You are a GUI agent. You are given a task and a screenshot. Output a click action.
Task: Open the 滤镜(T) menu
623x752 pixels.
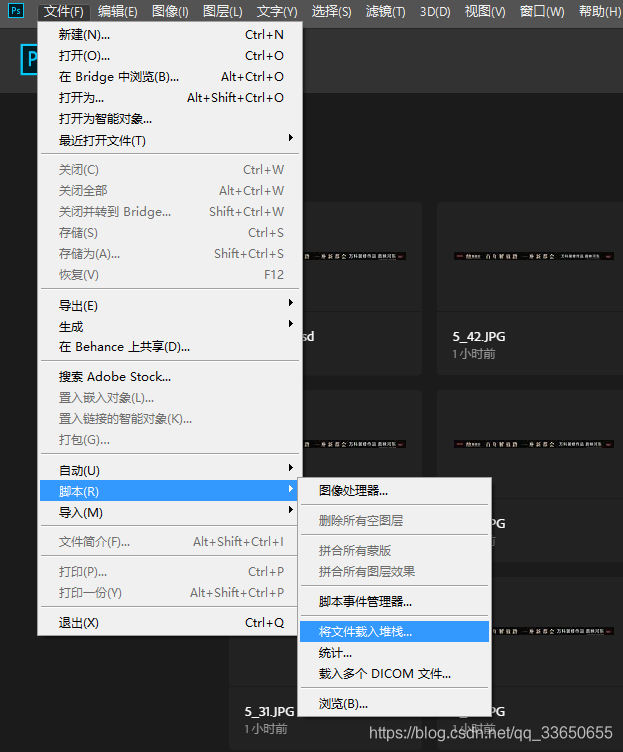click(386, 12)
